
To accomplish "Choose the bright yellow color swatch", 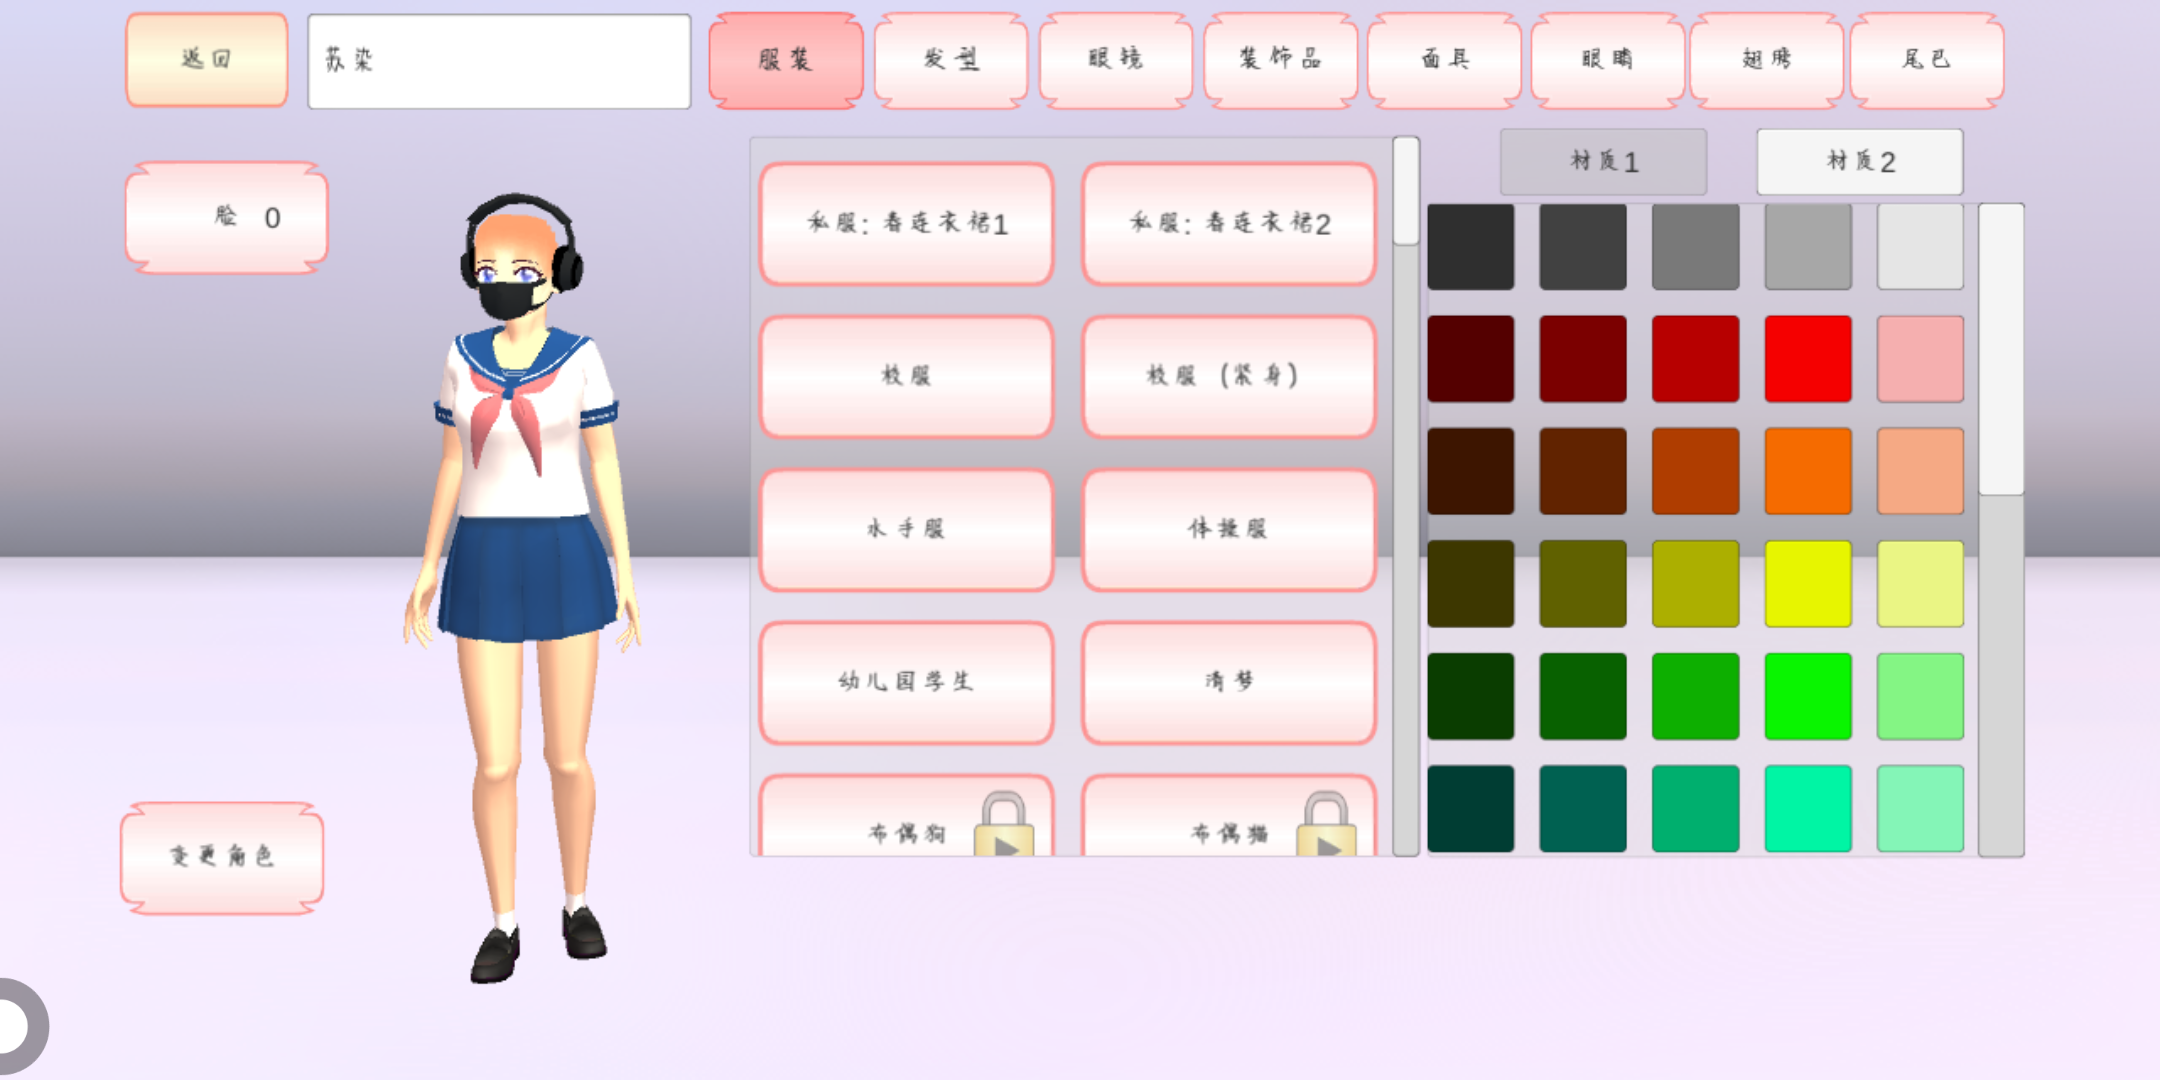I will click(x=1807, y=584).
